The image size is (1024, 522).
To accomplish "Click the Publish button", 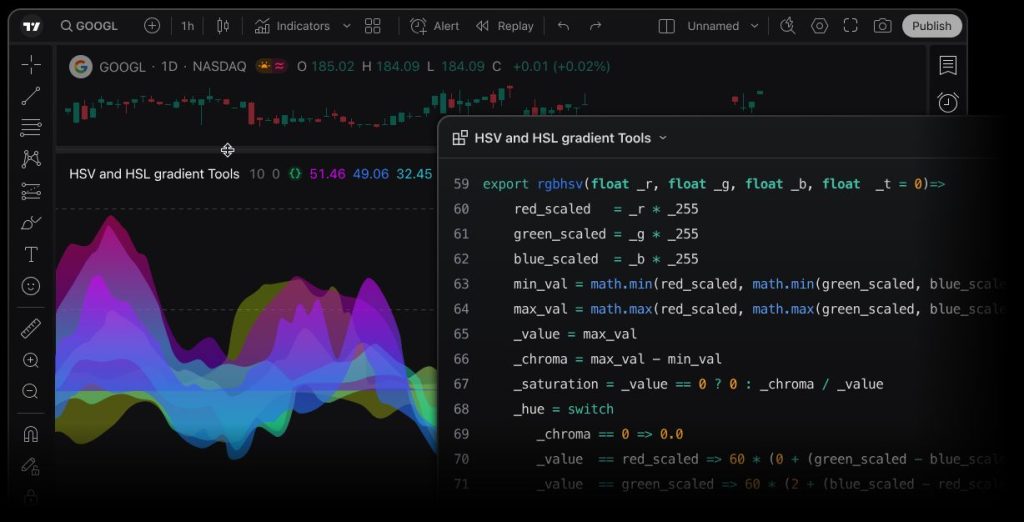I will (x=931, y=26).
